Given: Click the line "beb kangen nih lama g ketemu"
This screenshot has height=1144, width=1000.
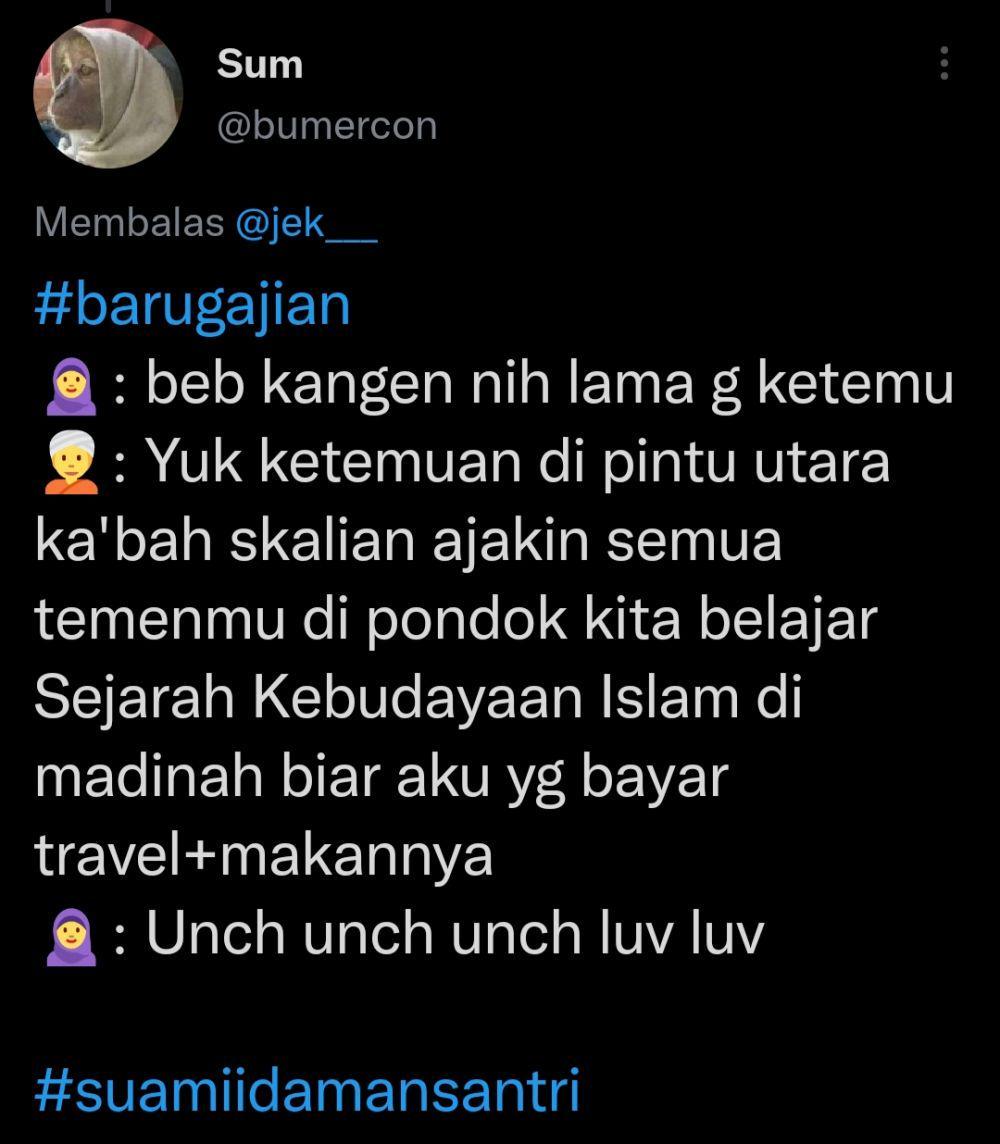Looking at the screenshot, I should pos(550,384).
